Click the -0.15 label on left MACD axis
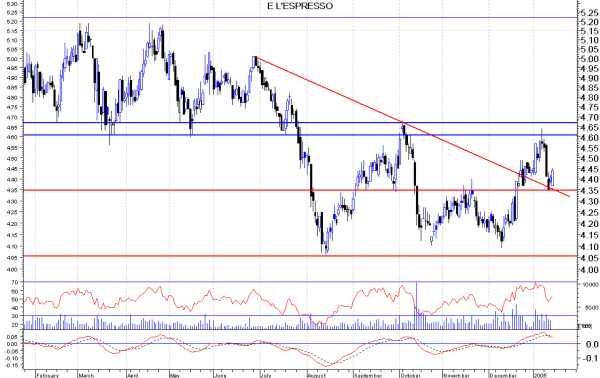Image resolution: width=600 pixels, height=378 pixels. [12, 365]
